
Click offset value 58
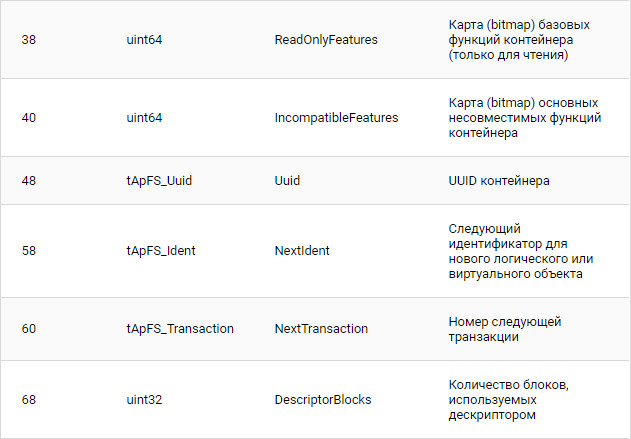click(x=29, y=250)
